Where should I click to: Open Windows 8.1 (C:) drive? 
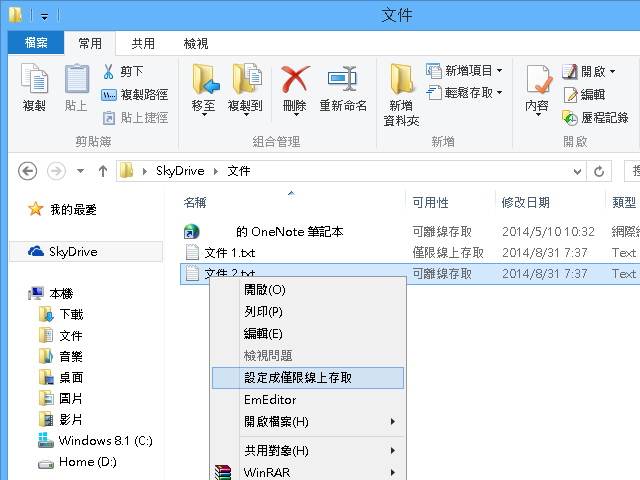tap(96, 441)
